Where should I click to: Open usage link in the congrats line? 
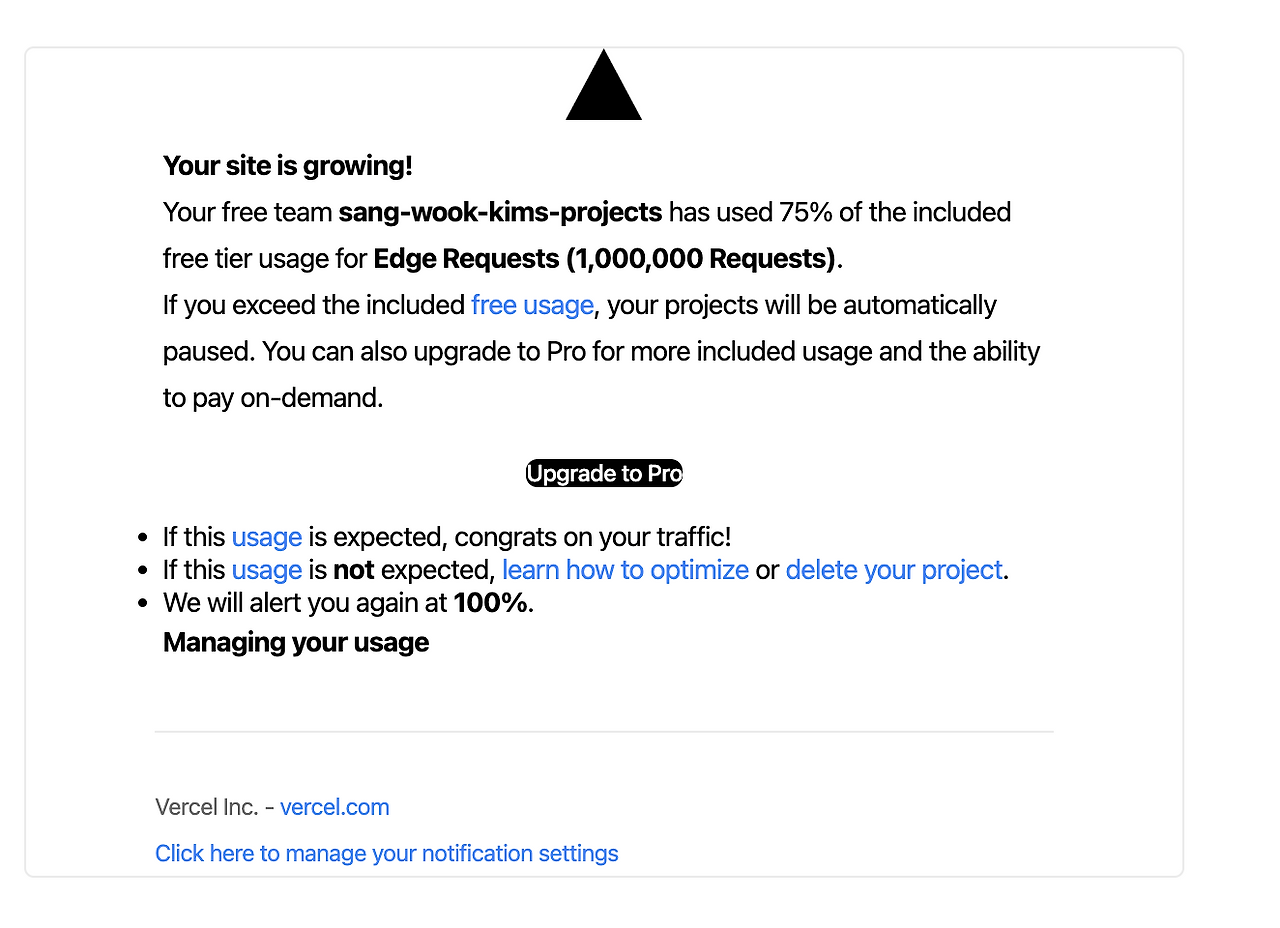coord(266,537)
